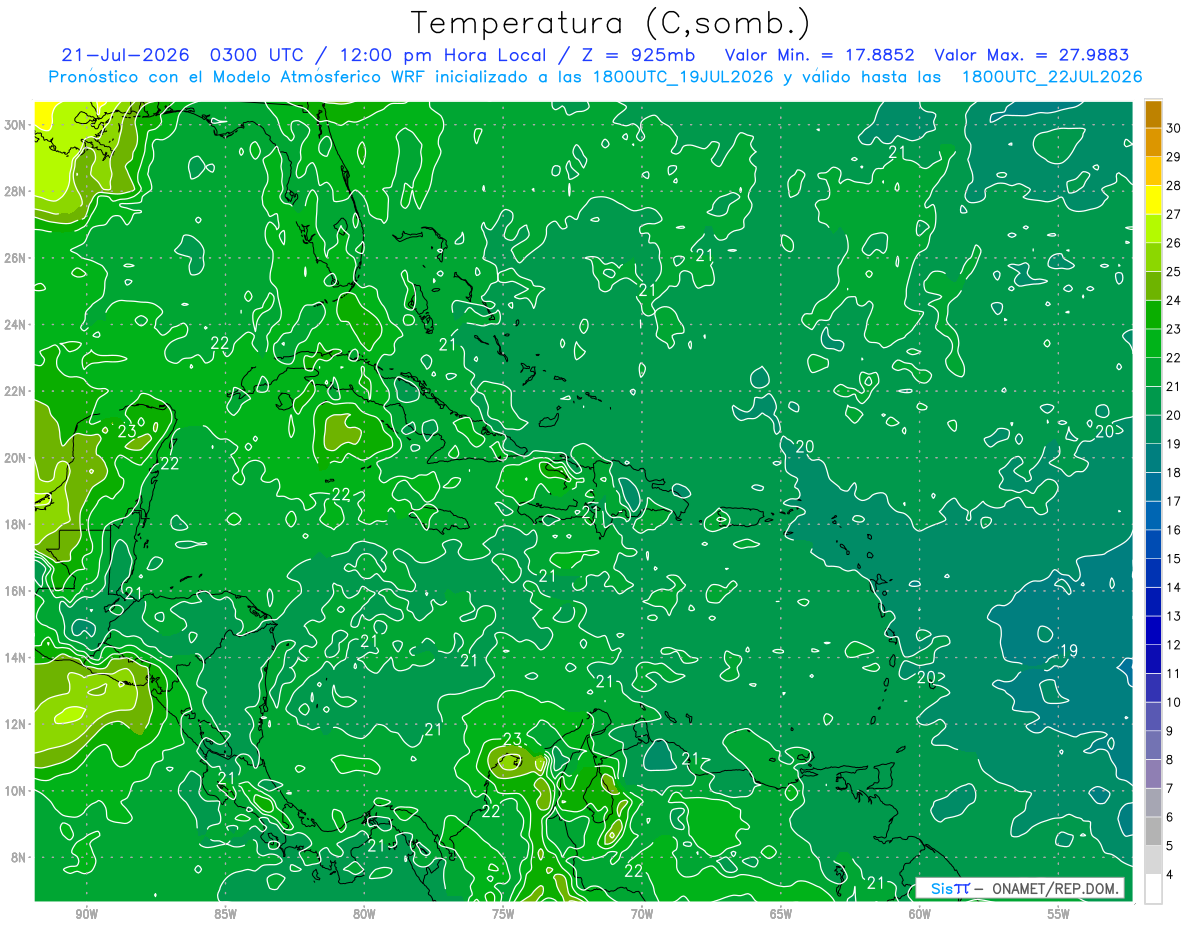Click the "0300 UTC" time text

click(x=260, y=55)
